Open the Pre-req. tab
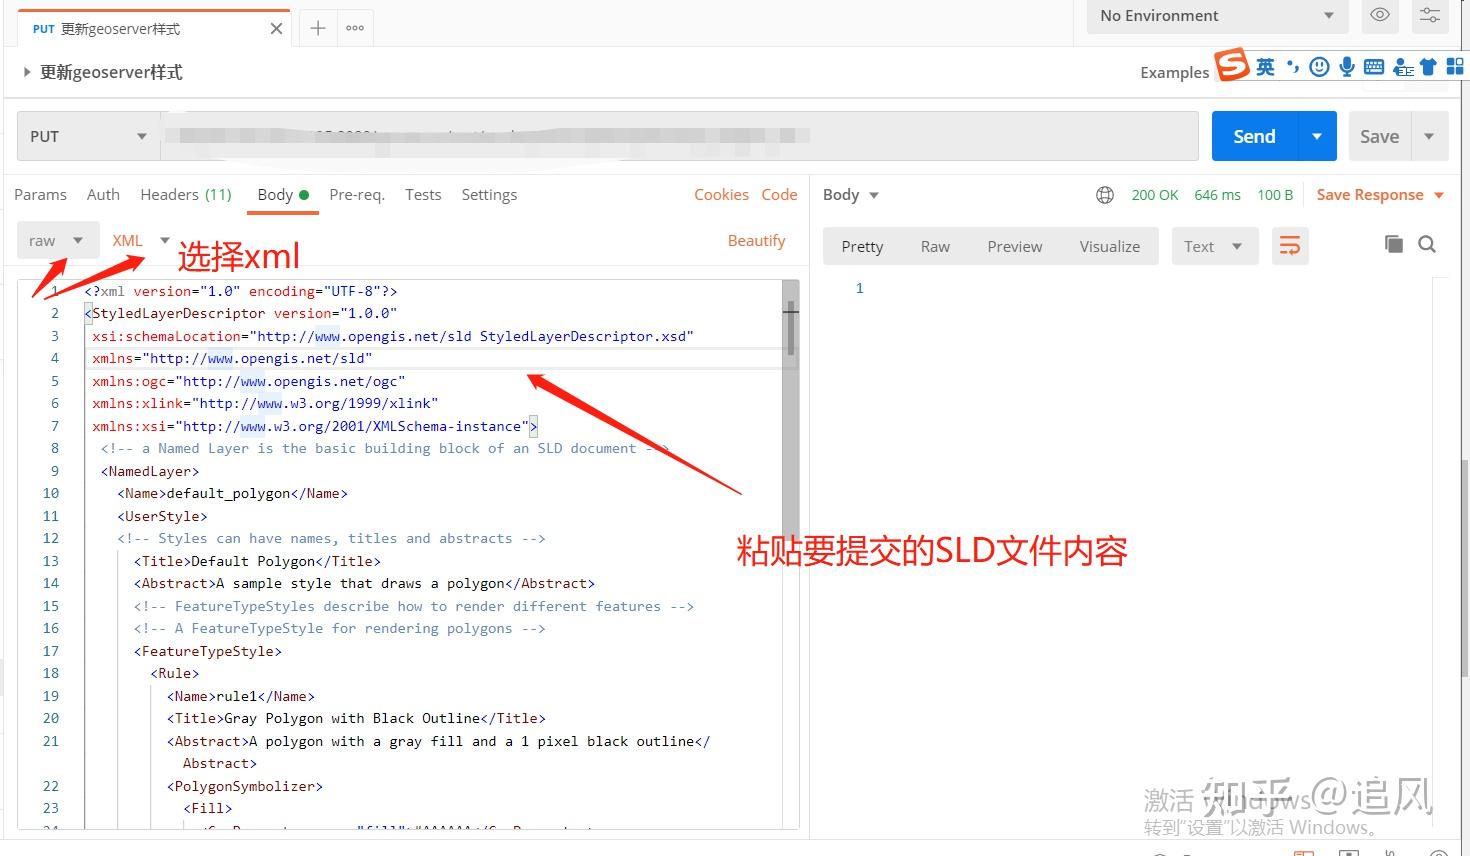Image resolution: width=1470 pixels, height=856 pixels. coord(357,194)
